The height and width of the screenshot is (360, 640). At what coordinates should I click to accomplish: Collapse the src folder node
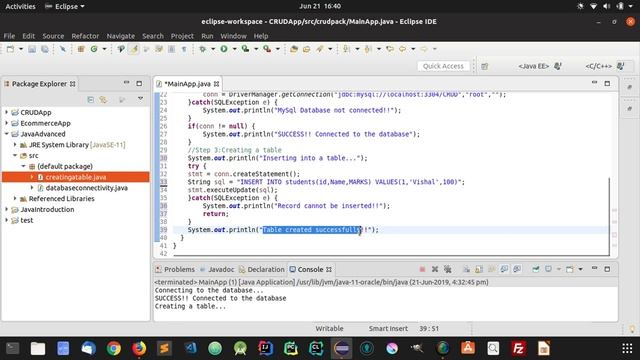click(x=15, y=156)
